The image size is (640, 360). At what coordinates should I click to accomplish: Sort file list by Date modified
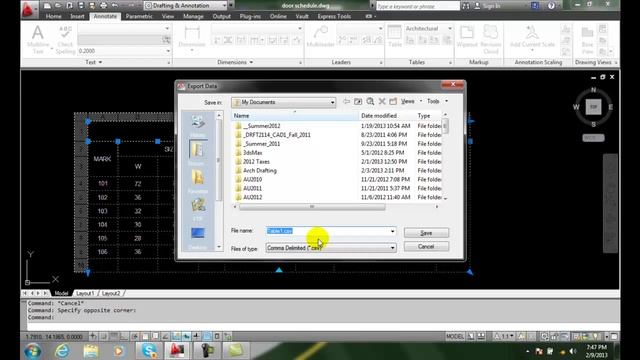[x=386, y=116]
